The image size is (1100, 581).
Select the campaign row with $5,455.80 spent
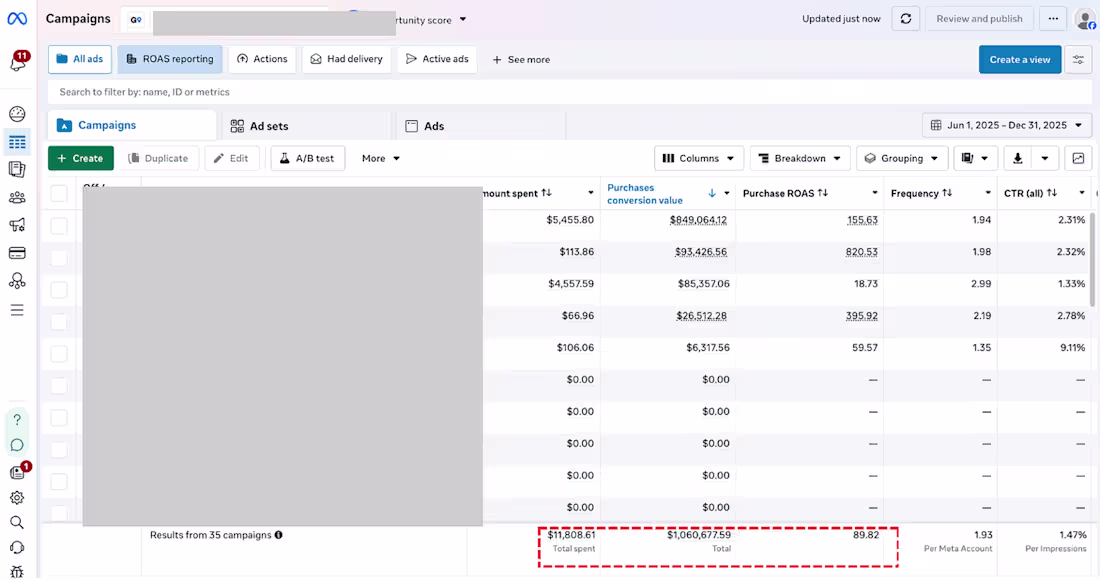click(x=59, y=225)
